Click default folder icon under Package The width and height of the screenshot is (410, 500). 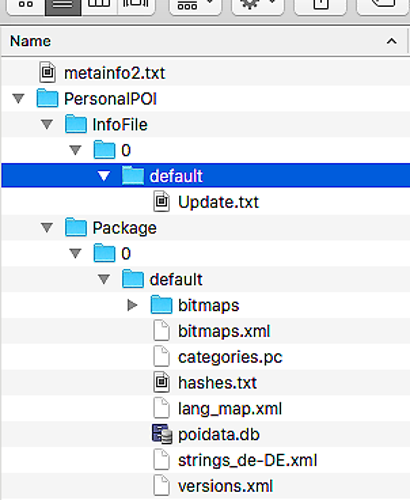pos(133,279)
